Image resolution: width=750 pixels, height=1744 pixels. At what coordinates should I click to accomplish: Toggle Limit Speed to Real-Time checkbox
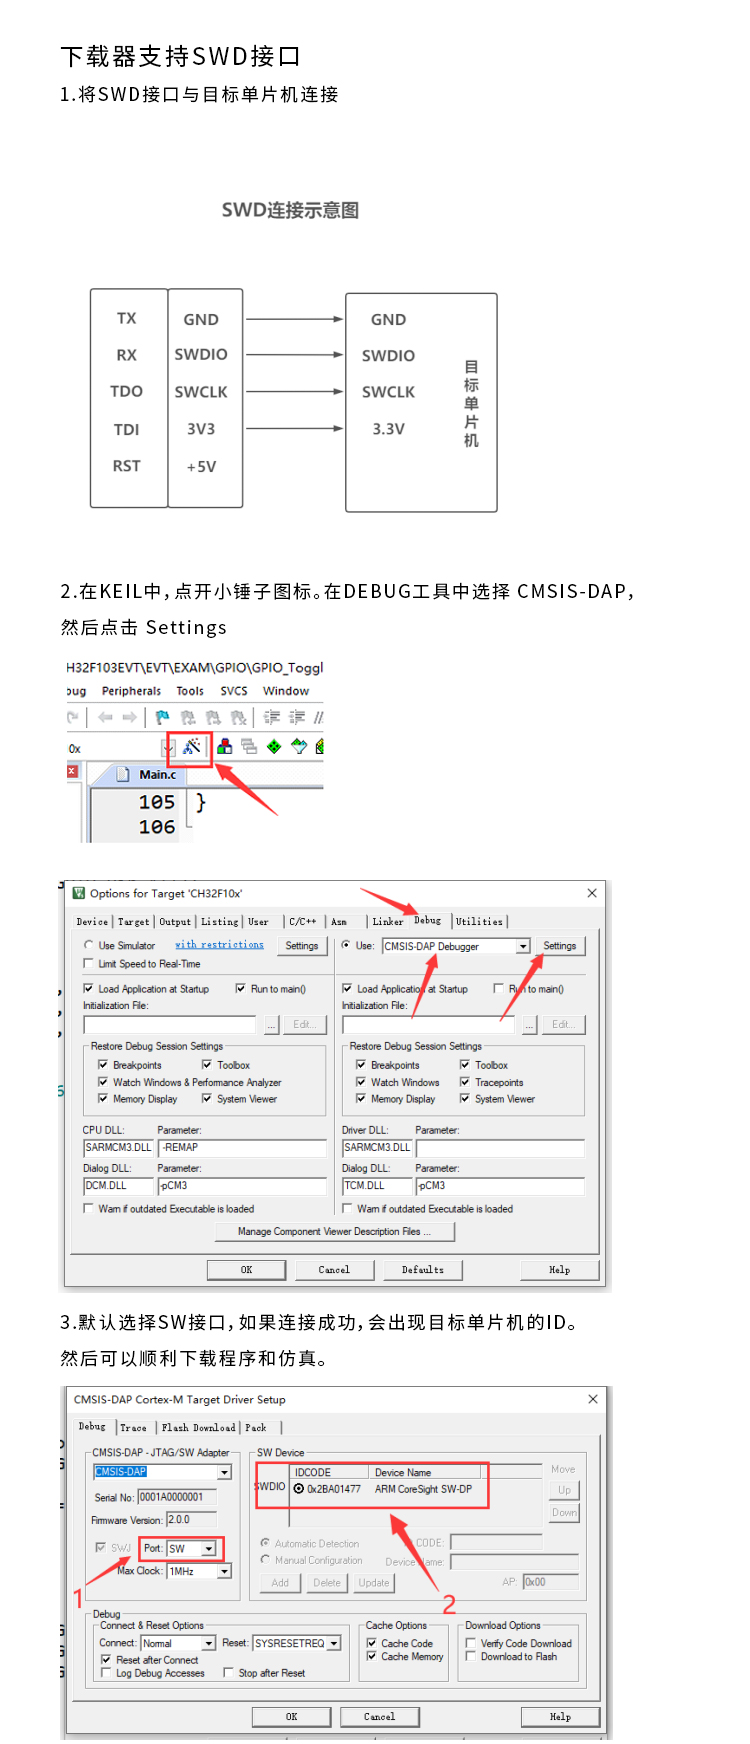click(x=89, y=964)
